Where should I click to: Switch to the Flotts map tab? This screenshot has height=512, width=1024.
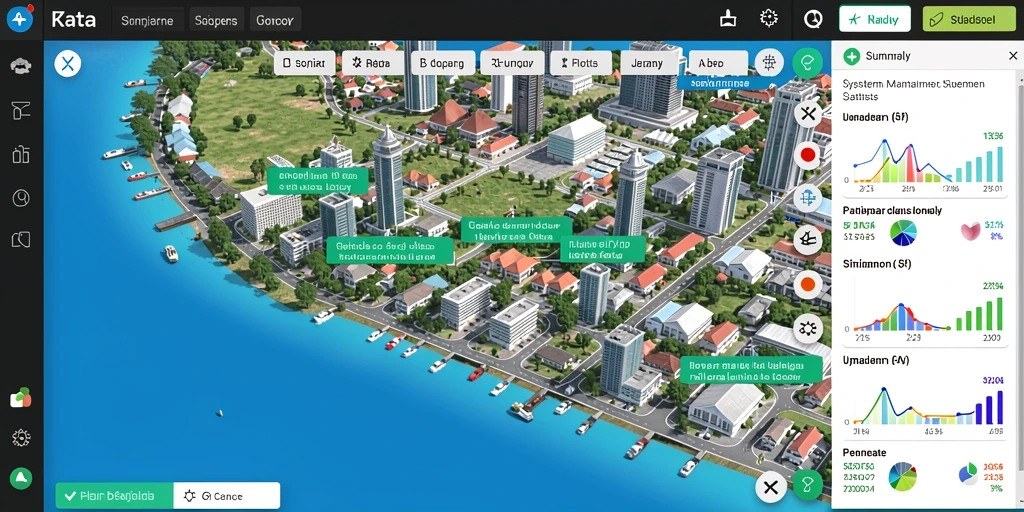[x=581, y=63]
